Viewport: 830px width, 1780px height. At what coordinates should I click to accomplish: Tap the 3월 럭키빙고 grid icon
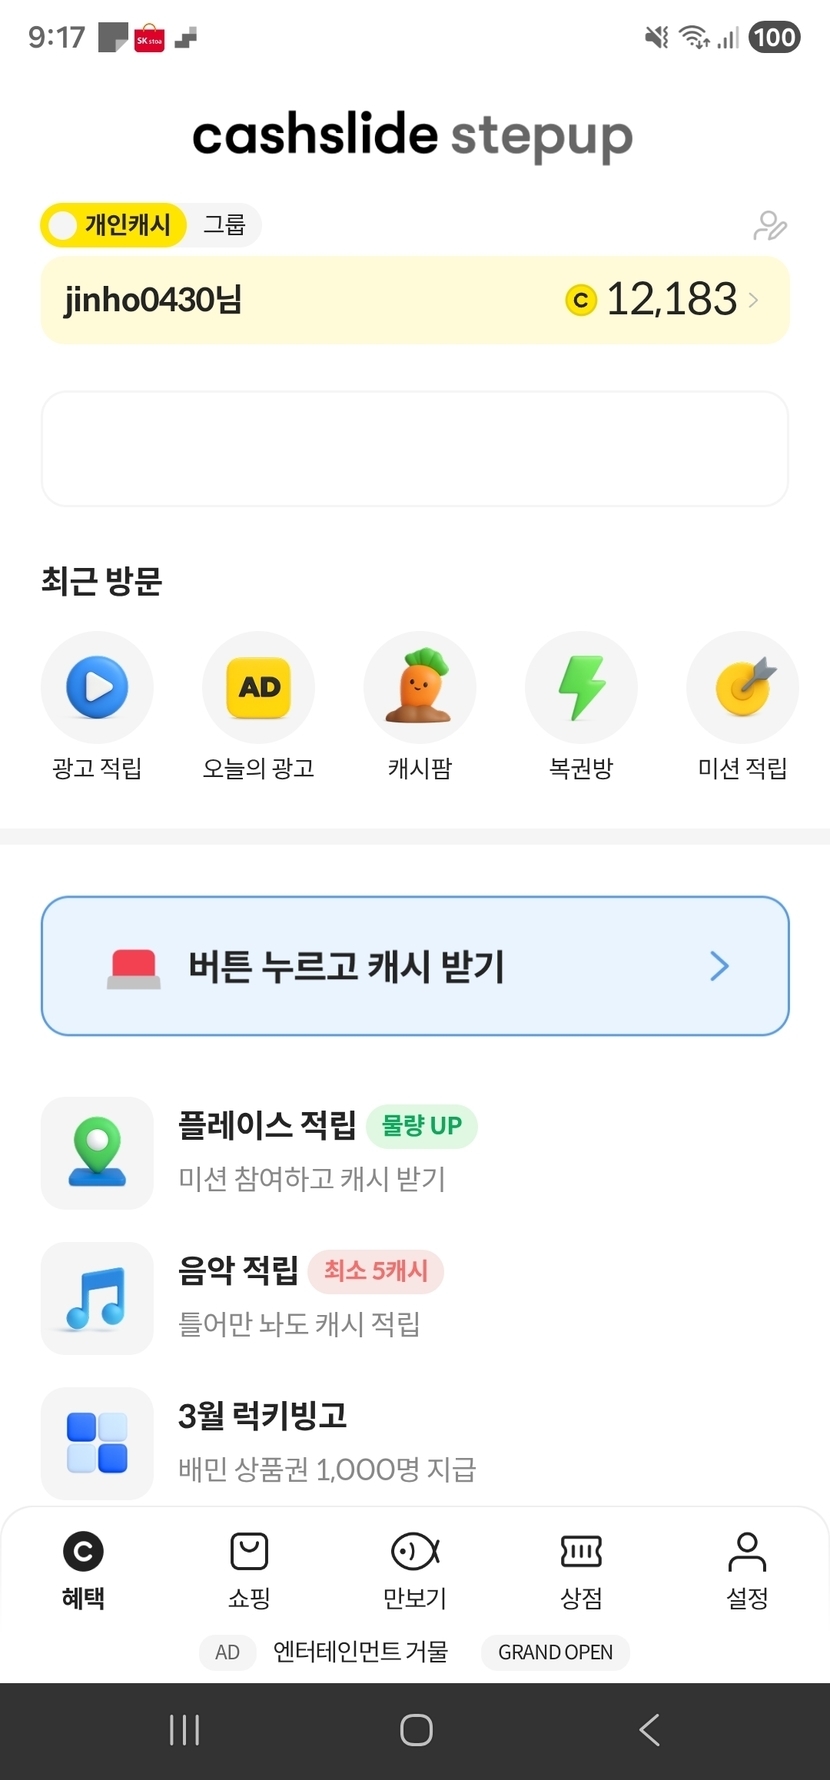(x=97, y=1443)
